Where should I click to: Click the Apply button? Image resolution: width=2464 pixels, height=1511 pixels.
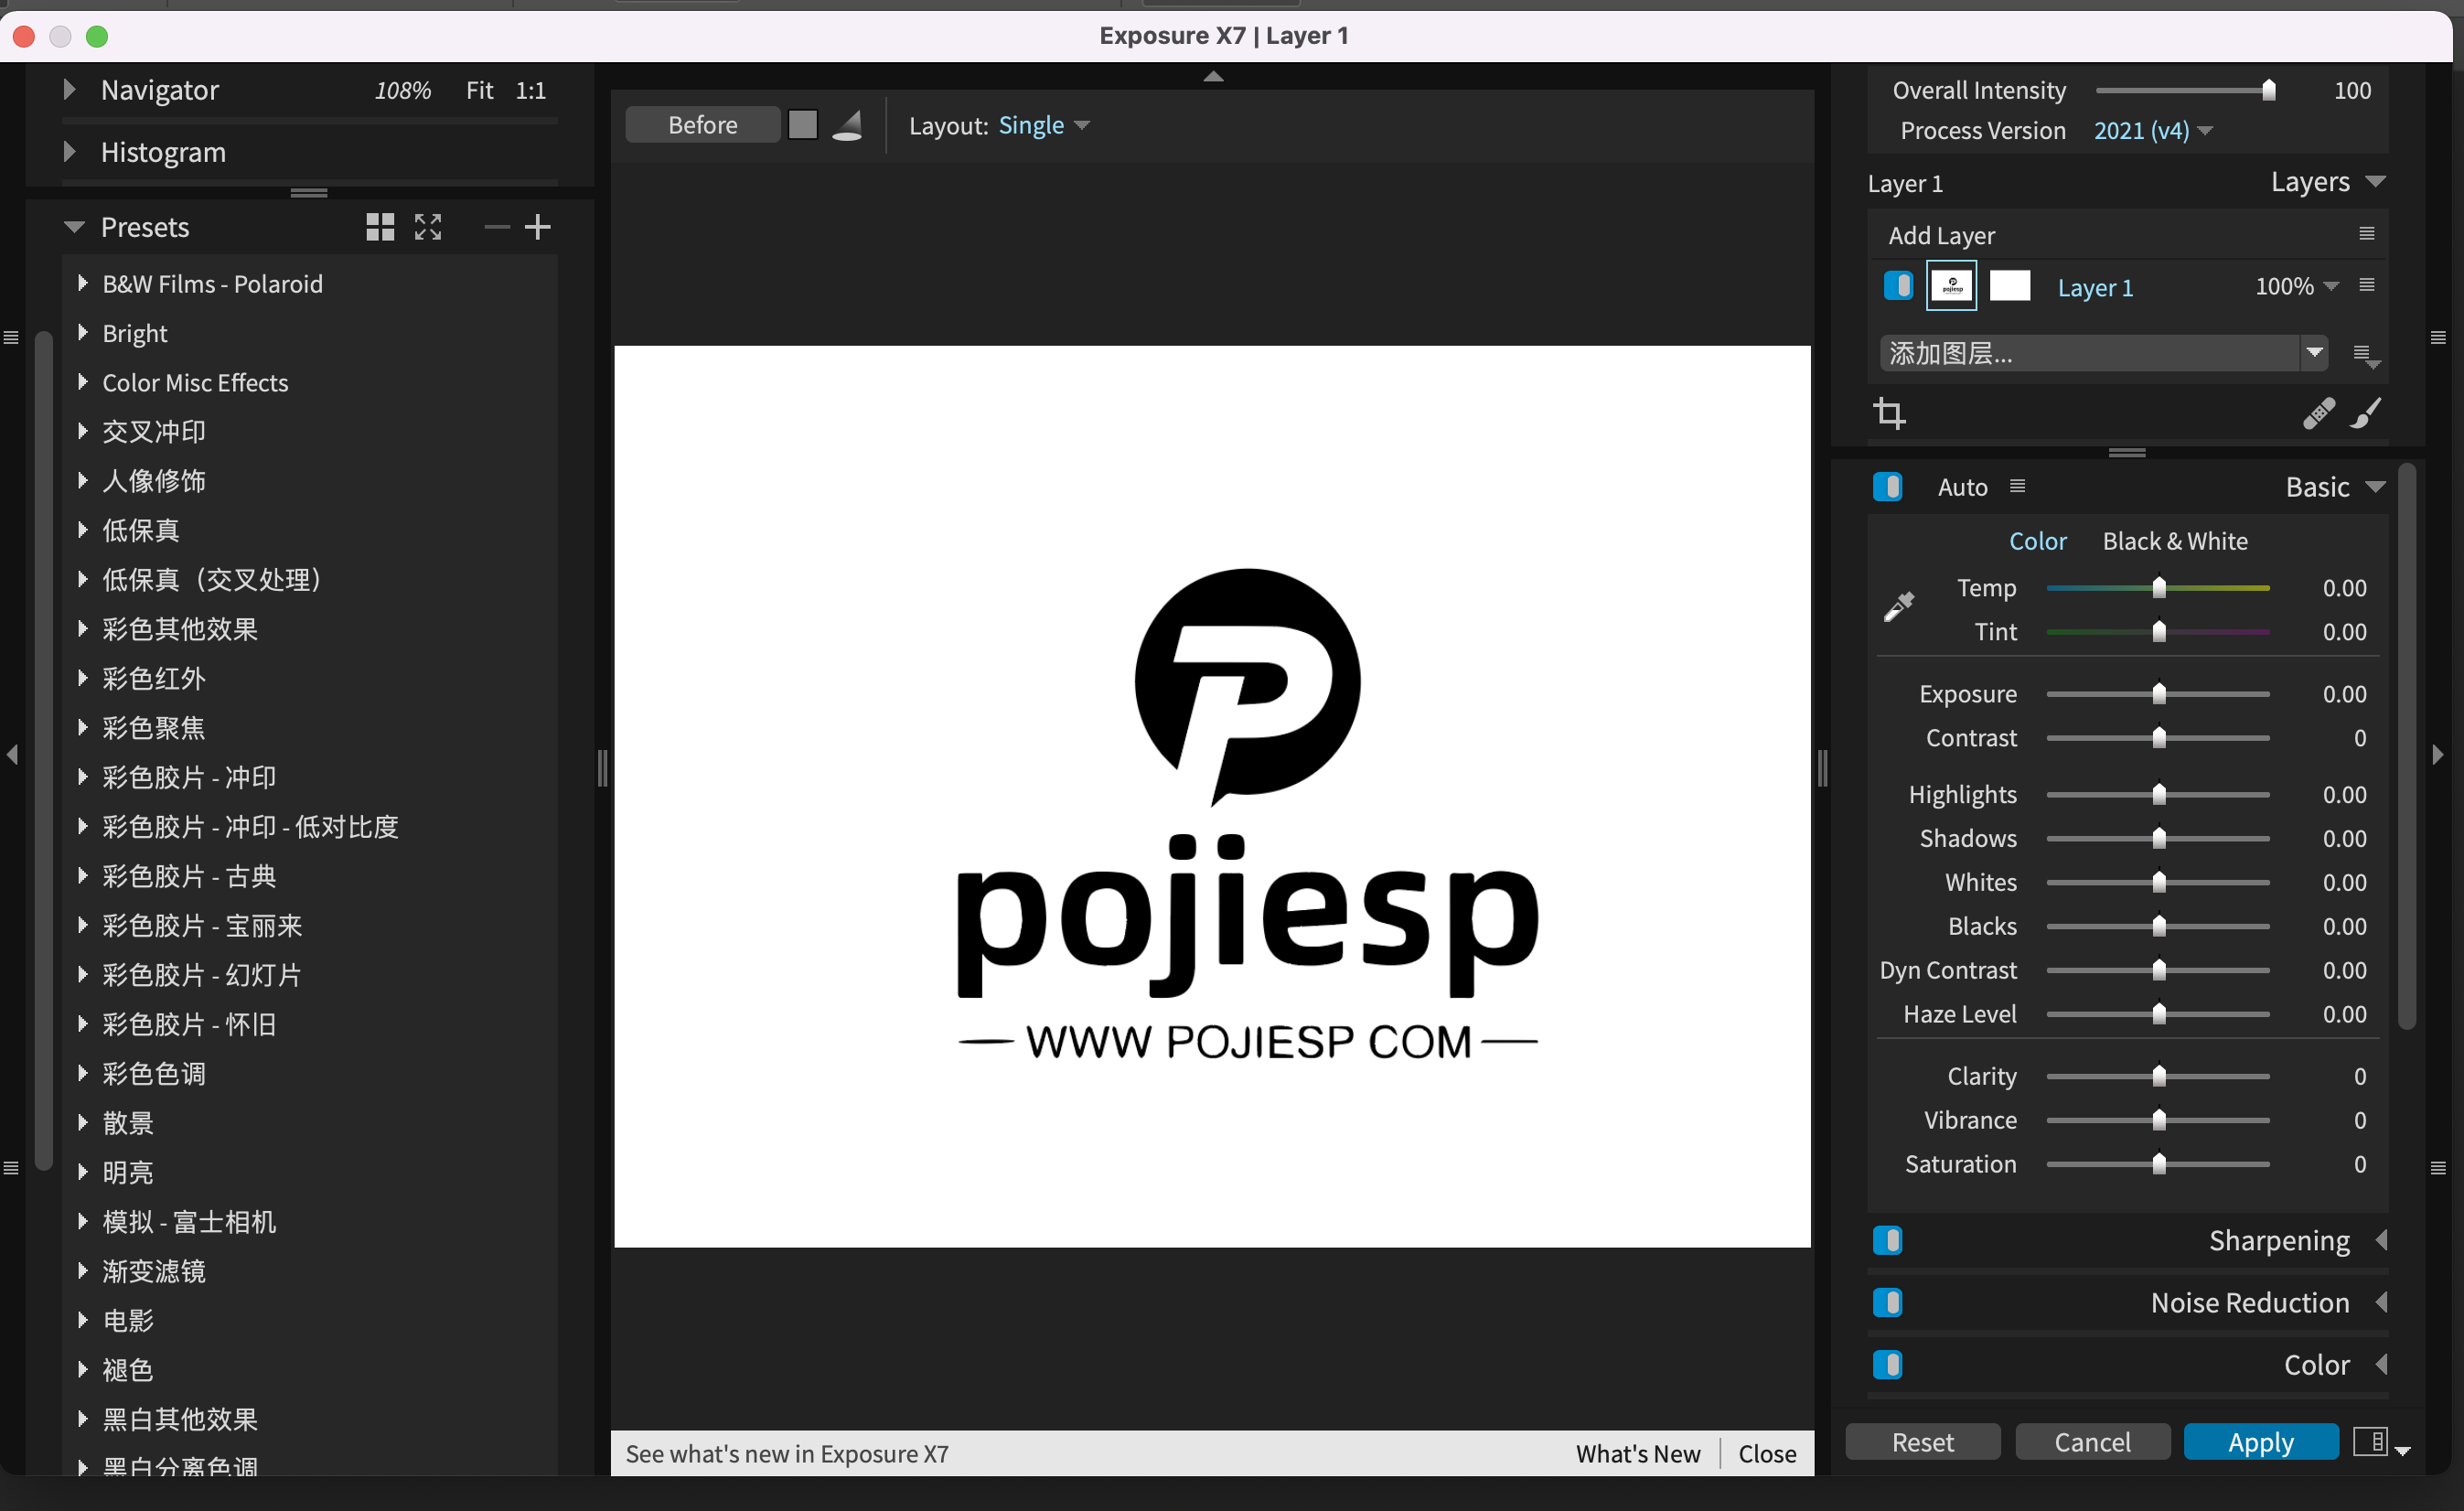pos(2261,1441)
